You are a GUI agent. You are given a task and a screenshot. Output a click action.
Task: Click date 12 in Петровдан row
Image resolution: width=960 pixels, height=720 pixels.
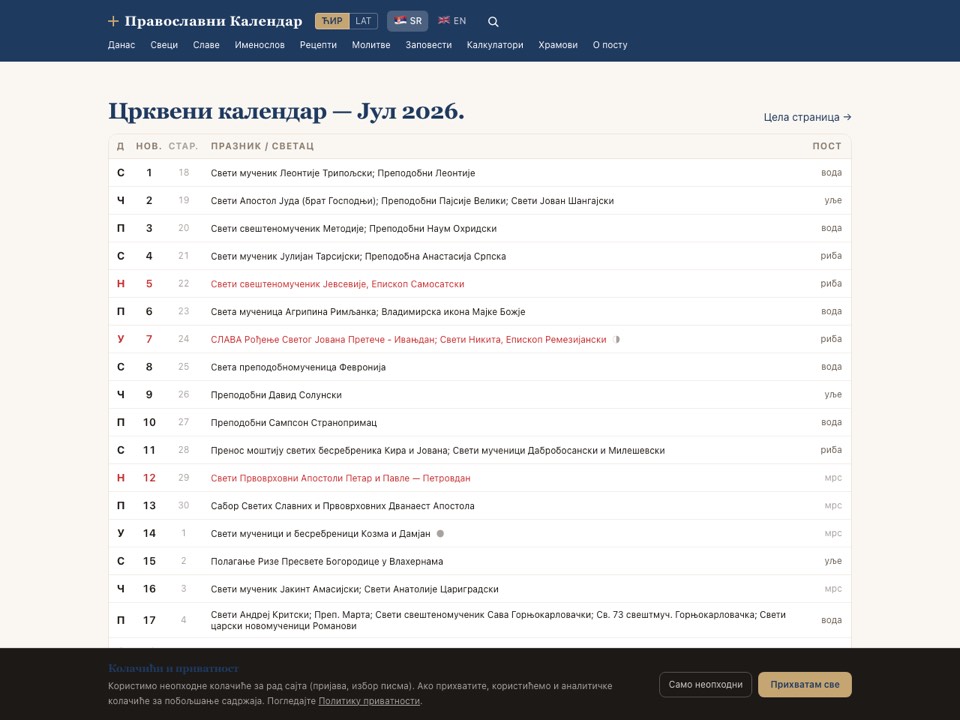(x=149, y=478)
